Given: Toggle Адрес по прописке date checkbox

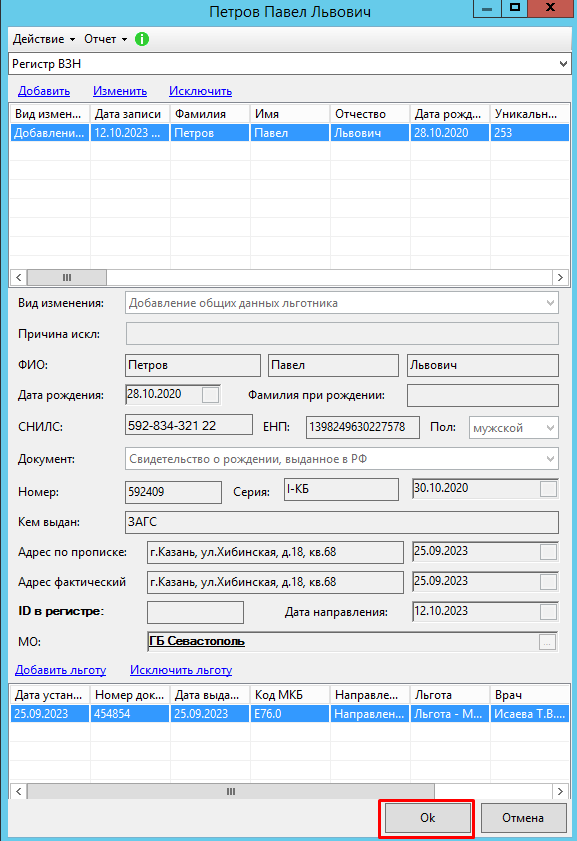Looking at the screenshot, I should click(x=548, y=552).
